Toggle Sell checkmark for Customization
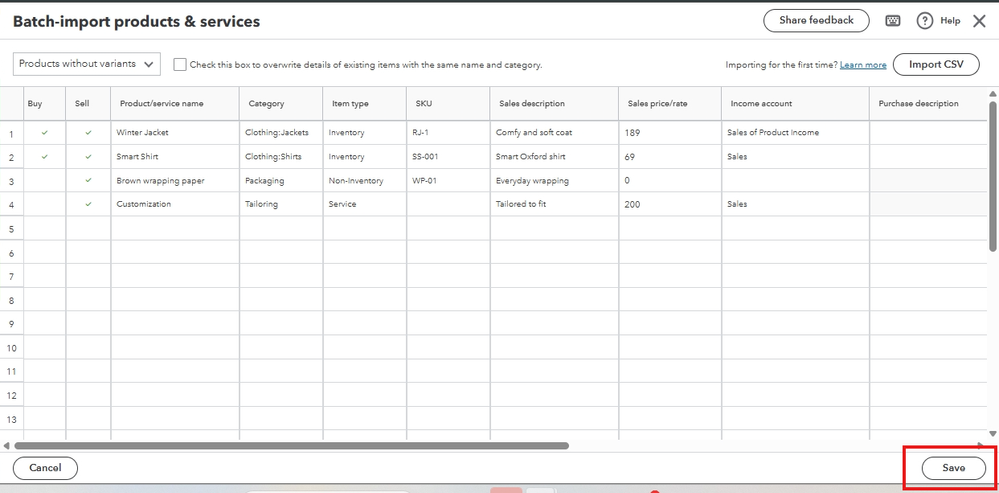This screenshot has height=493, width=999. [88, 204]
